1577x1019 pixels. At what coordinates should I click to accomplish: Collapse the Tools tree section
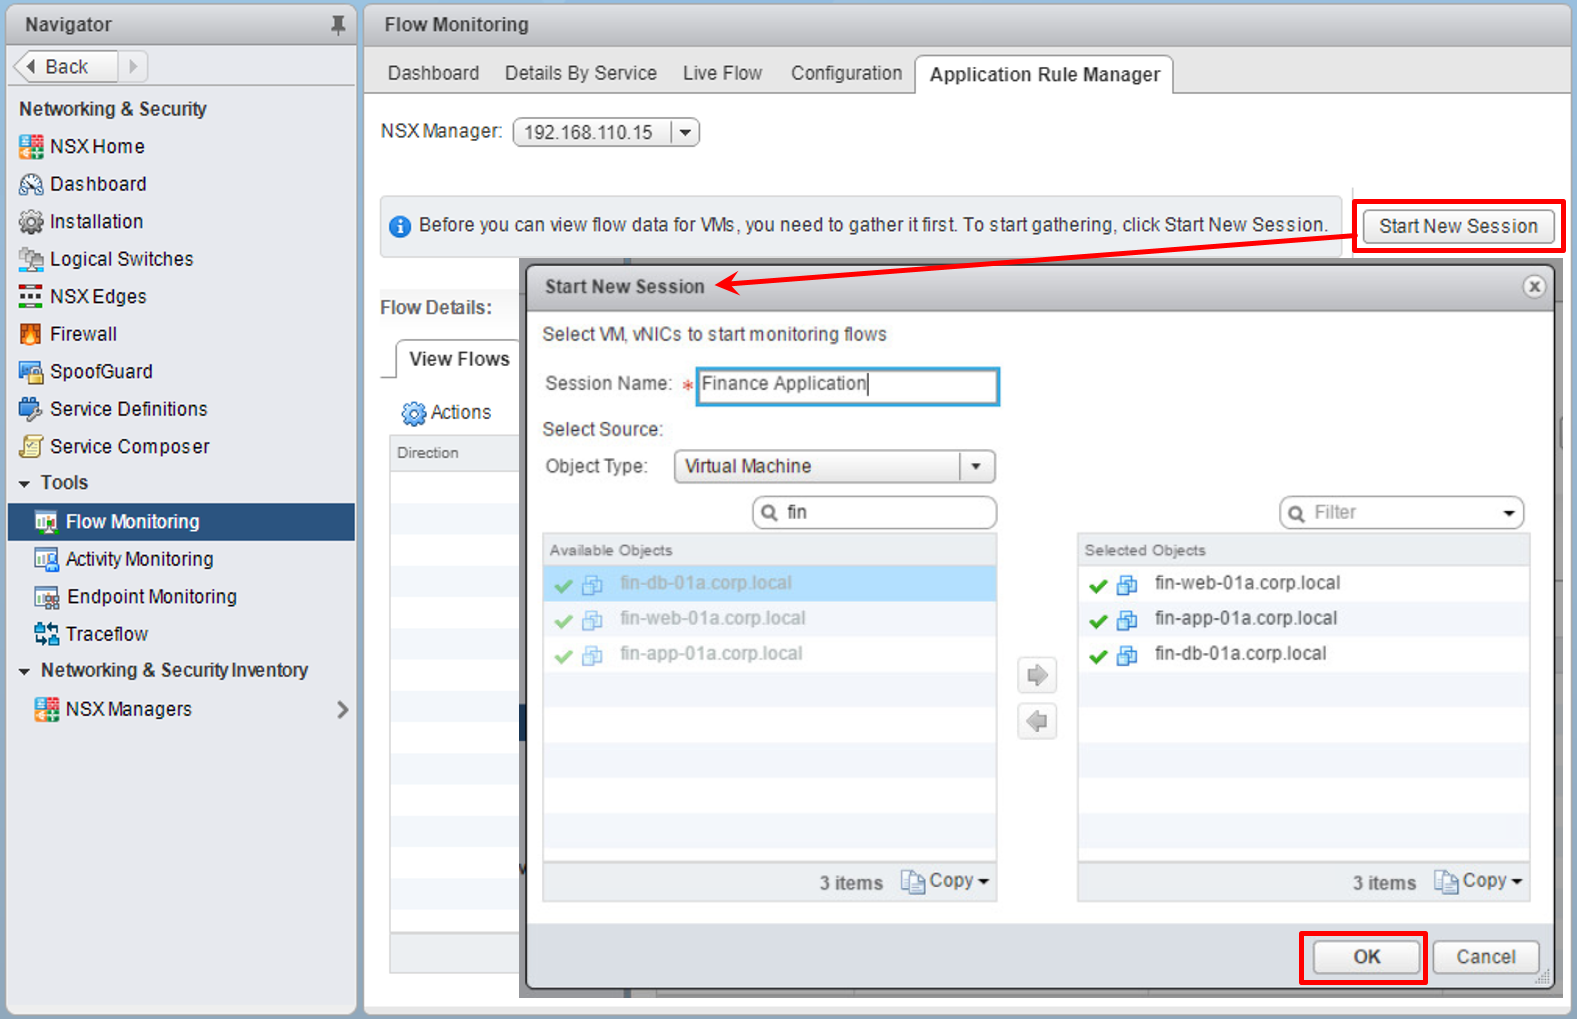[x=24, y=484]
